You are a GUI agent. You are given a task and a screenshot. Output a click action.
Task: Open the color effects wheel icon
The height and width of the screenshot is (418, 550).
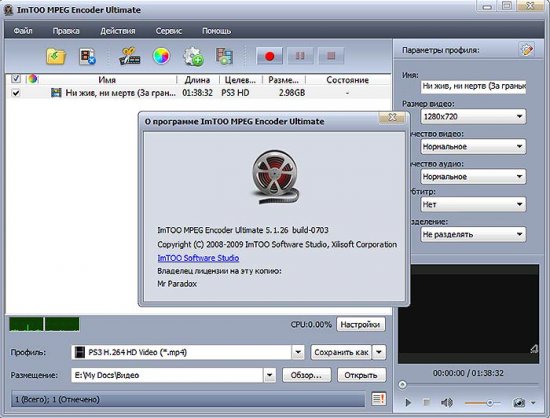click(161, 56)
